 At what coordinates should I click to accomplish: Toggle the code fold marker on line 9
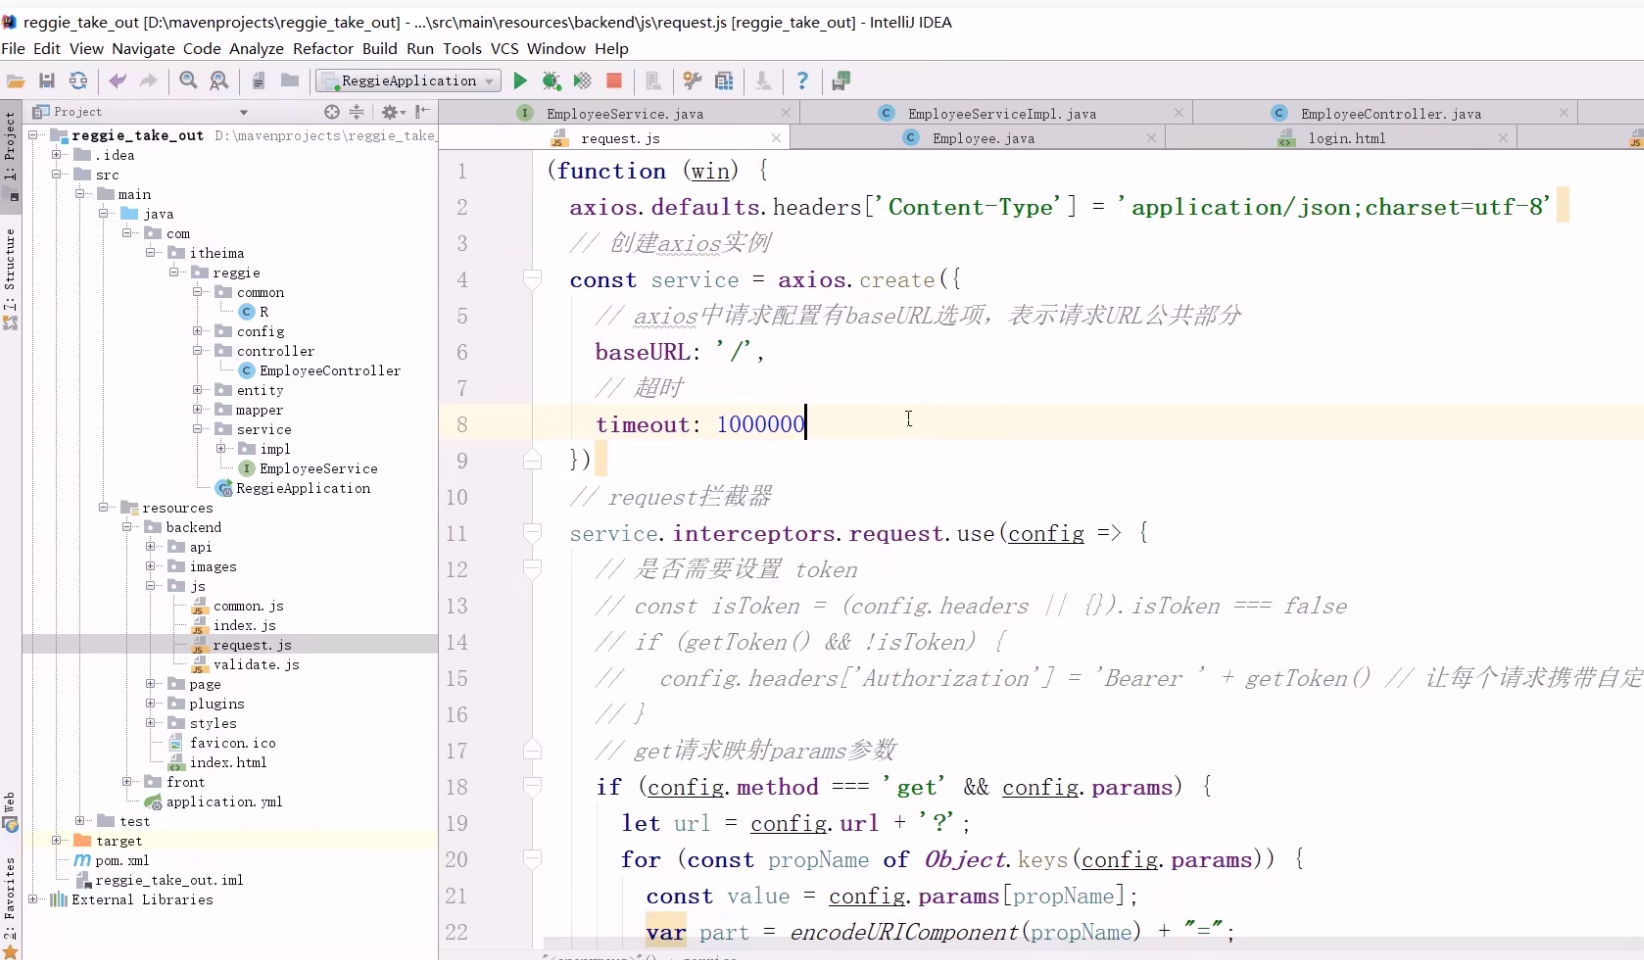533,460
